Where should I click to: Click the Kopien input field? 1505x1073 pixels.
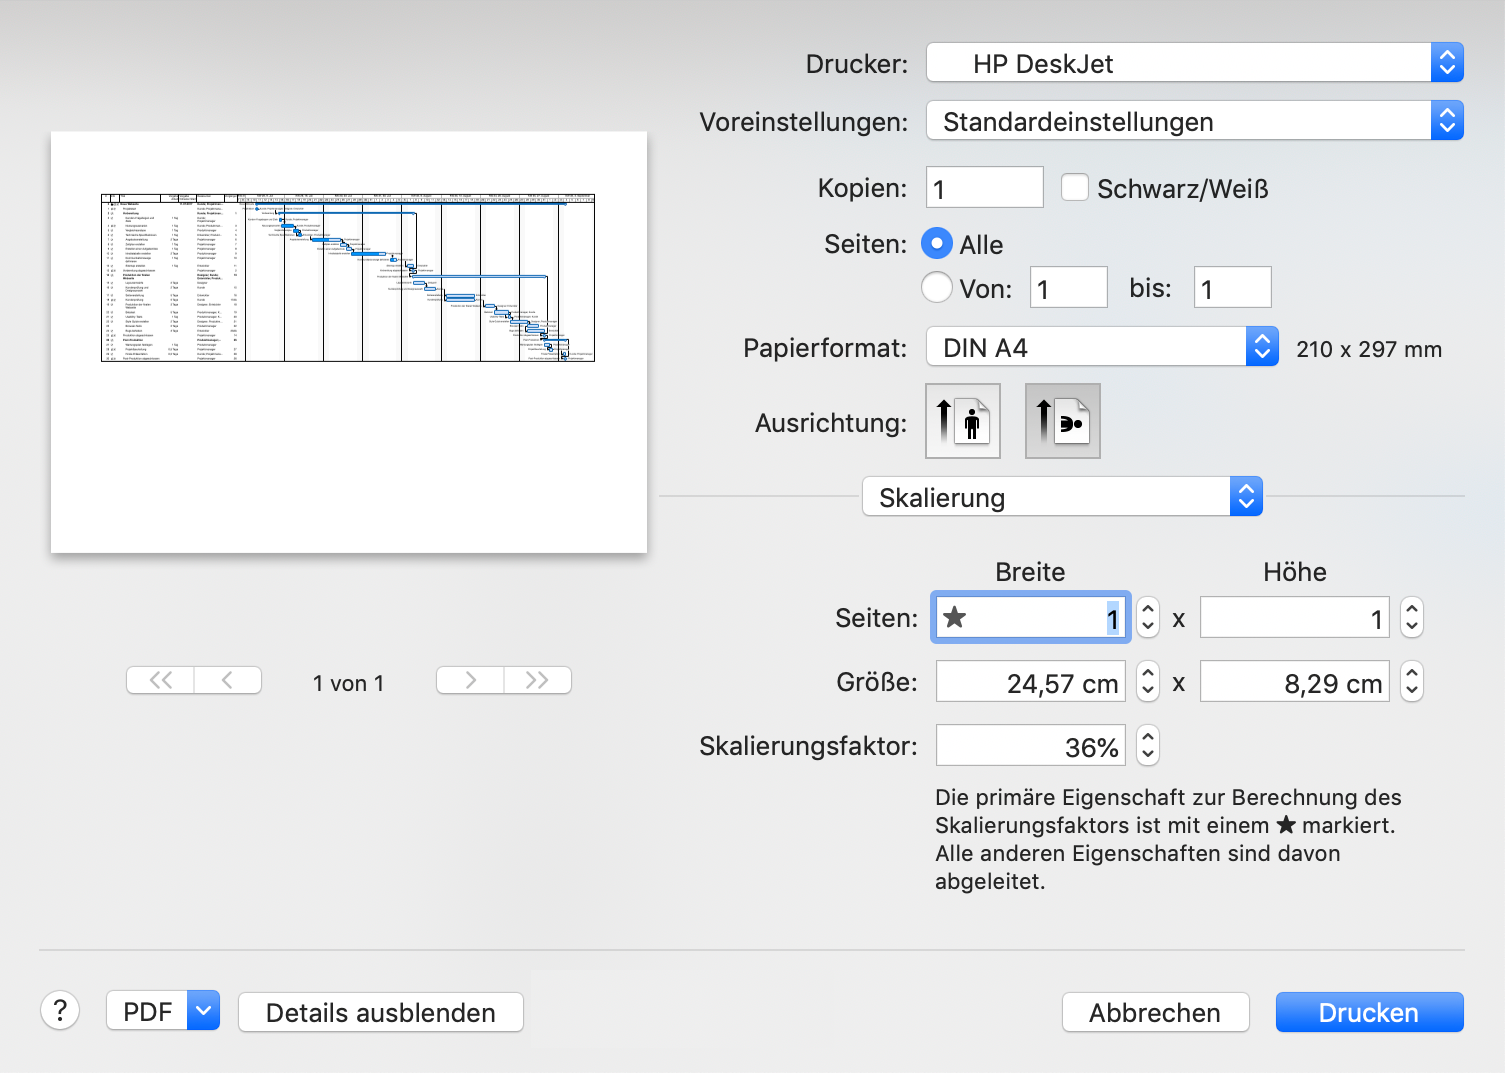coord(984,188)
